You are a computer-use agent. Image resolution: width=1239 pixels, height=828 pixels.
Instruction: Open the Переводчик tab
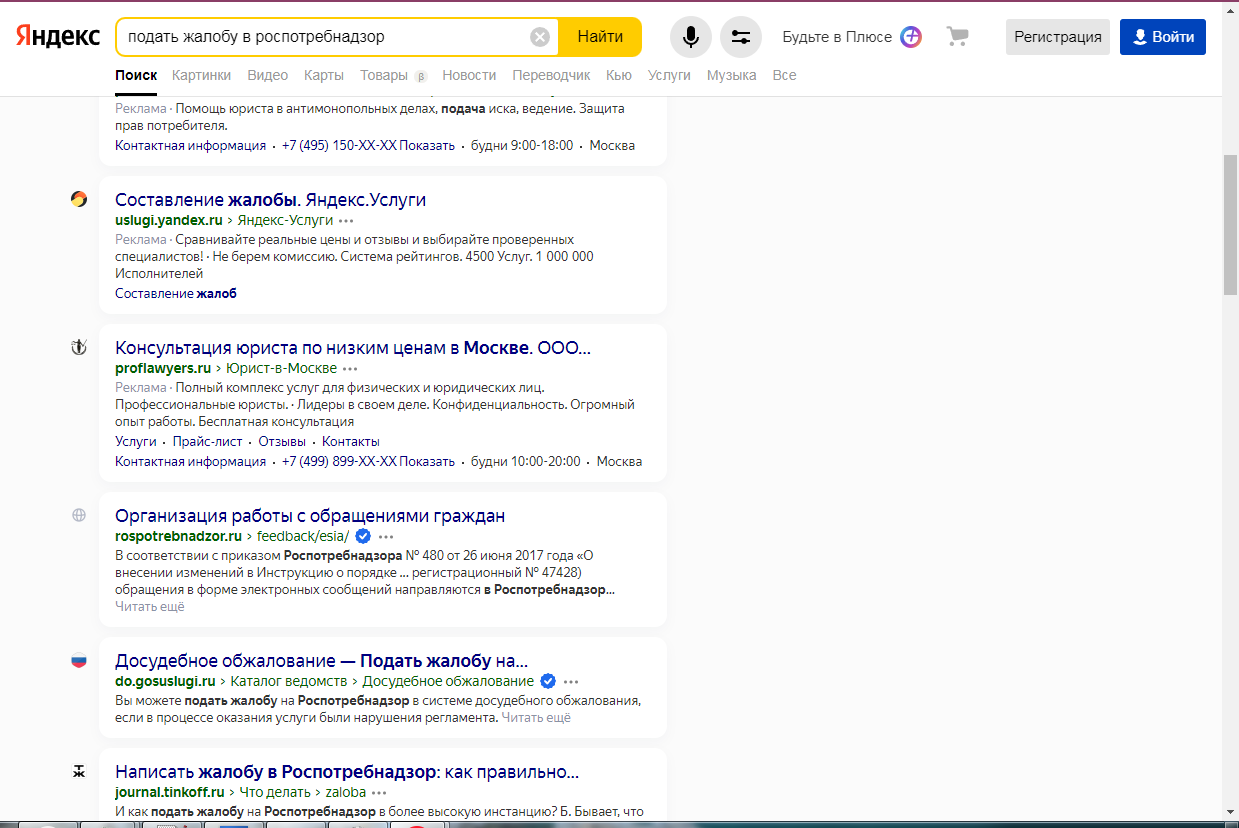[x=551, y=75]
